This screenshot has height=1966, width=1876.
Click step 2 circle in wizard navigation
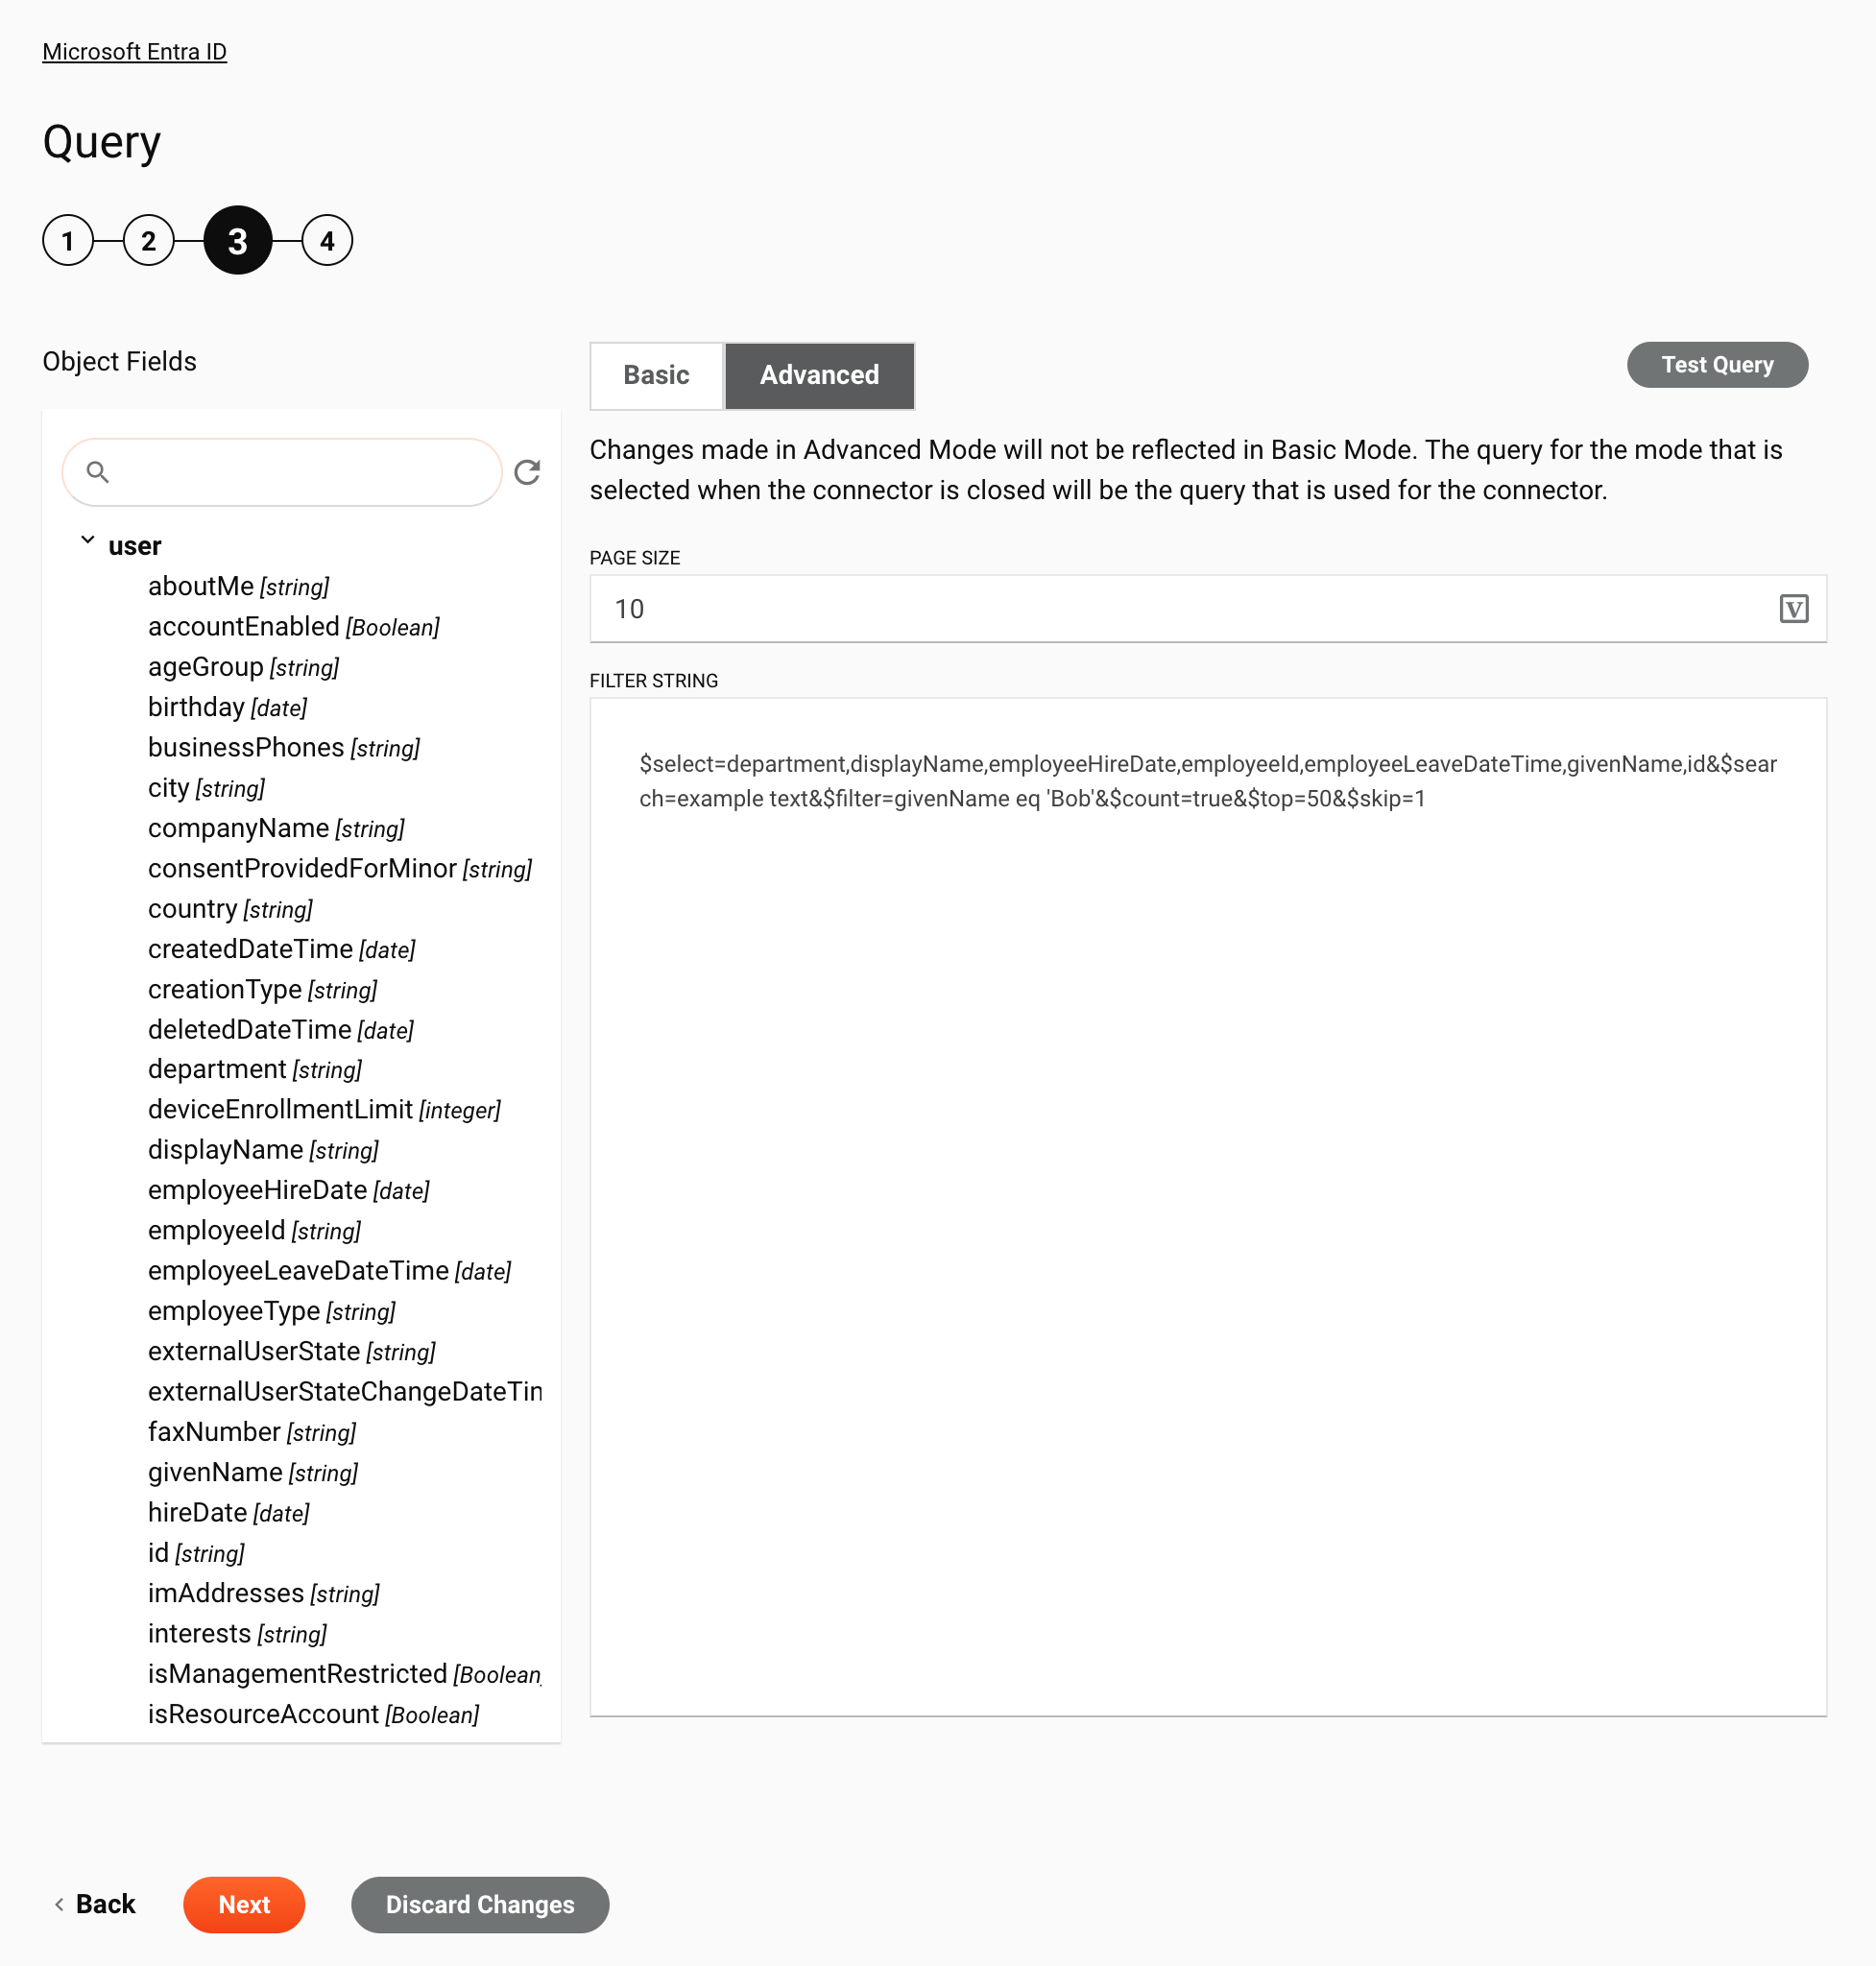148,241
